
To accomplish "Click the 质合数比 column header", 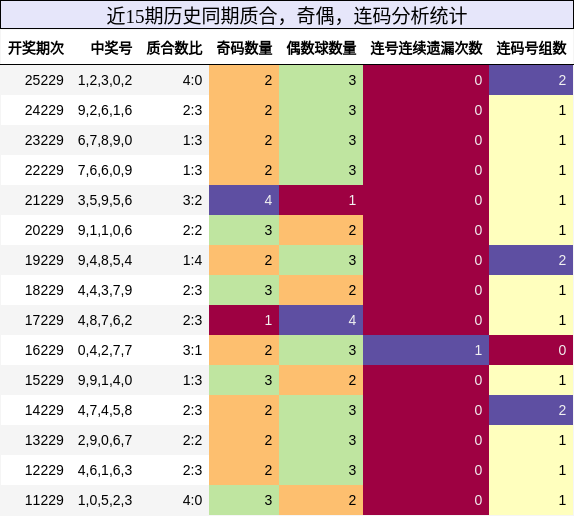I will point(174,48).
